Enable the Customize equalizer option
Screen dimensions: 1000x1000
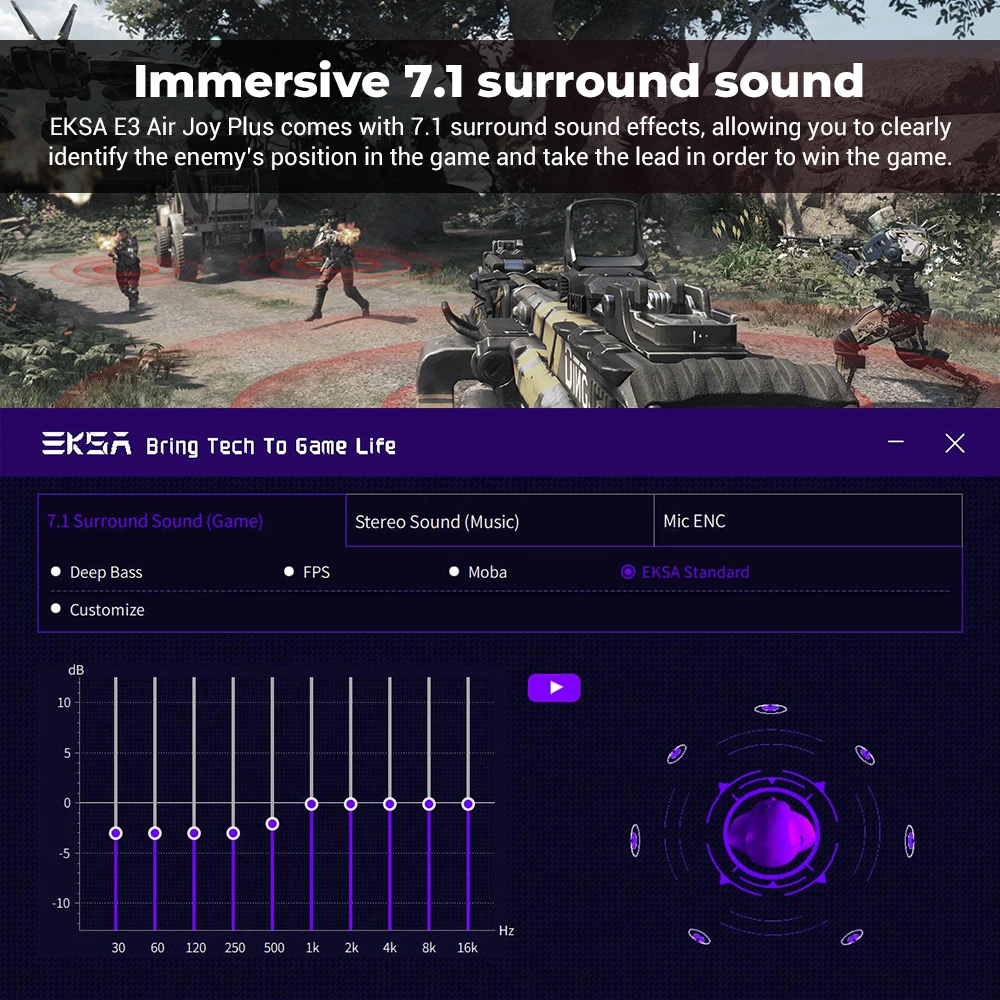(x=97, y=610)
